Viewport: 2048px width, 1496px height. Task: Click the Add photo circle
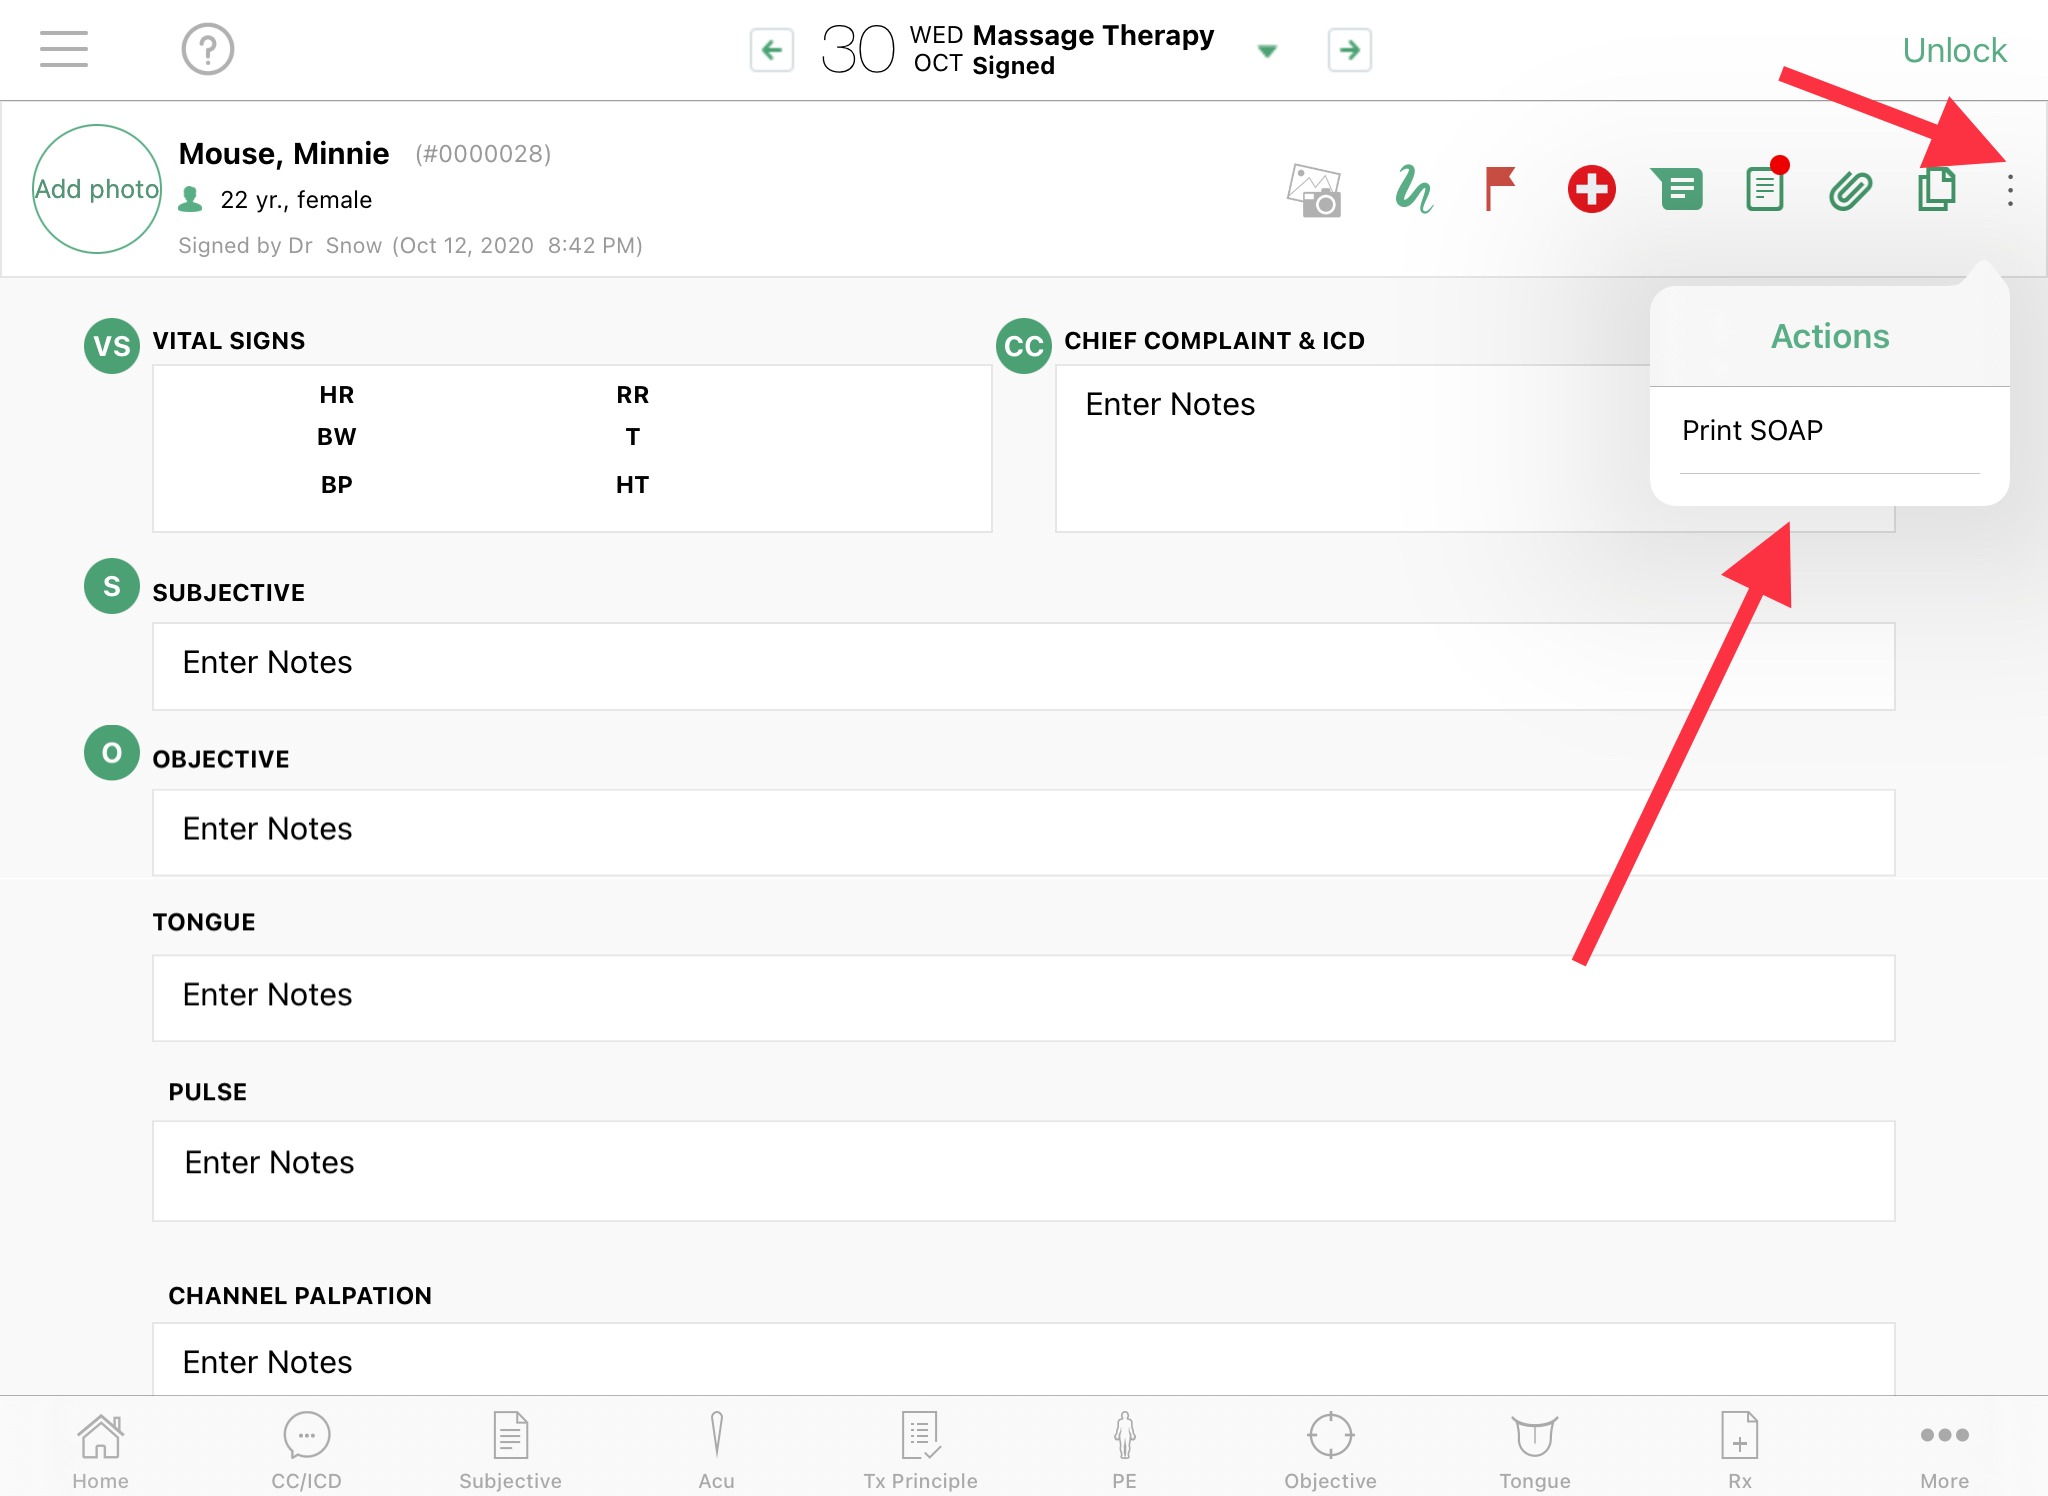click(97, 189)
